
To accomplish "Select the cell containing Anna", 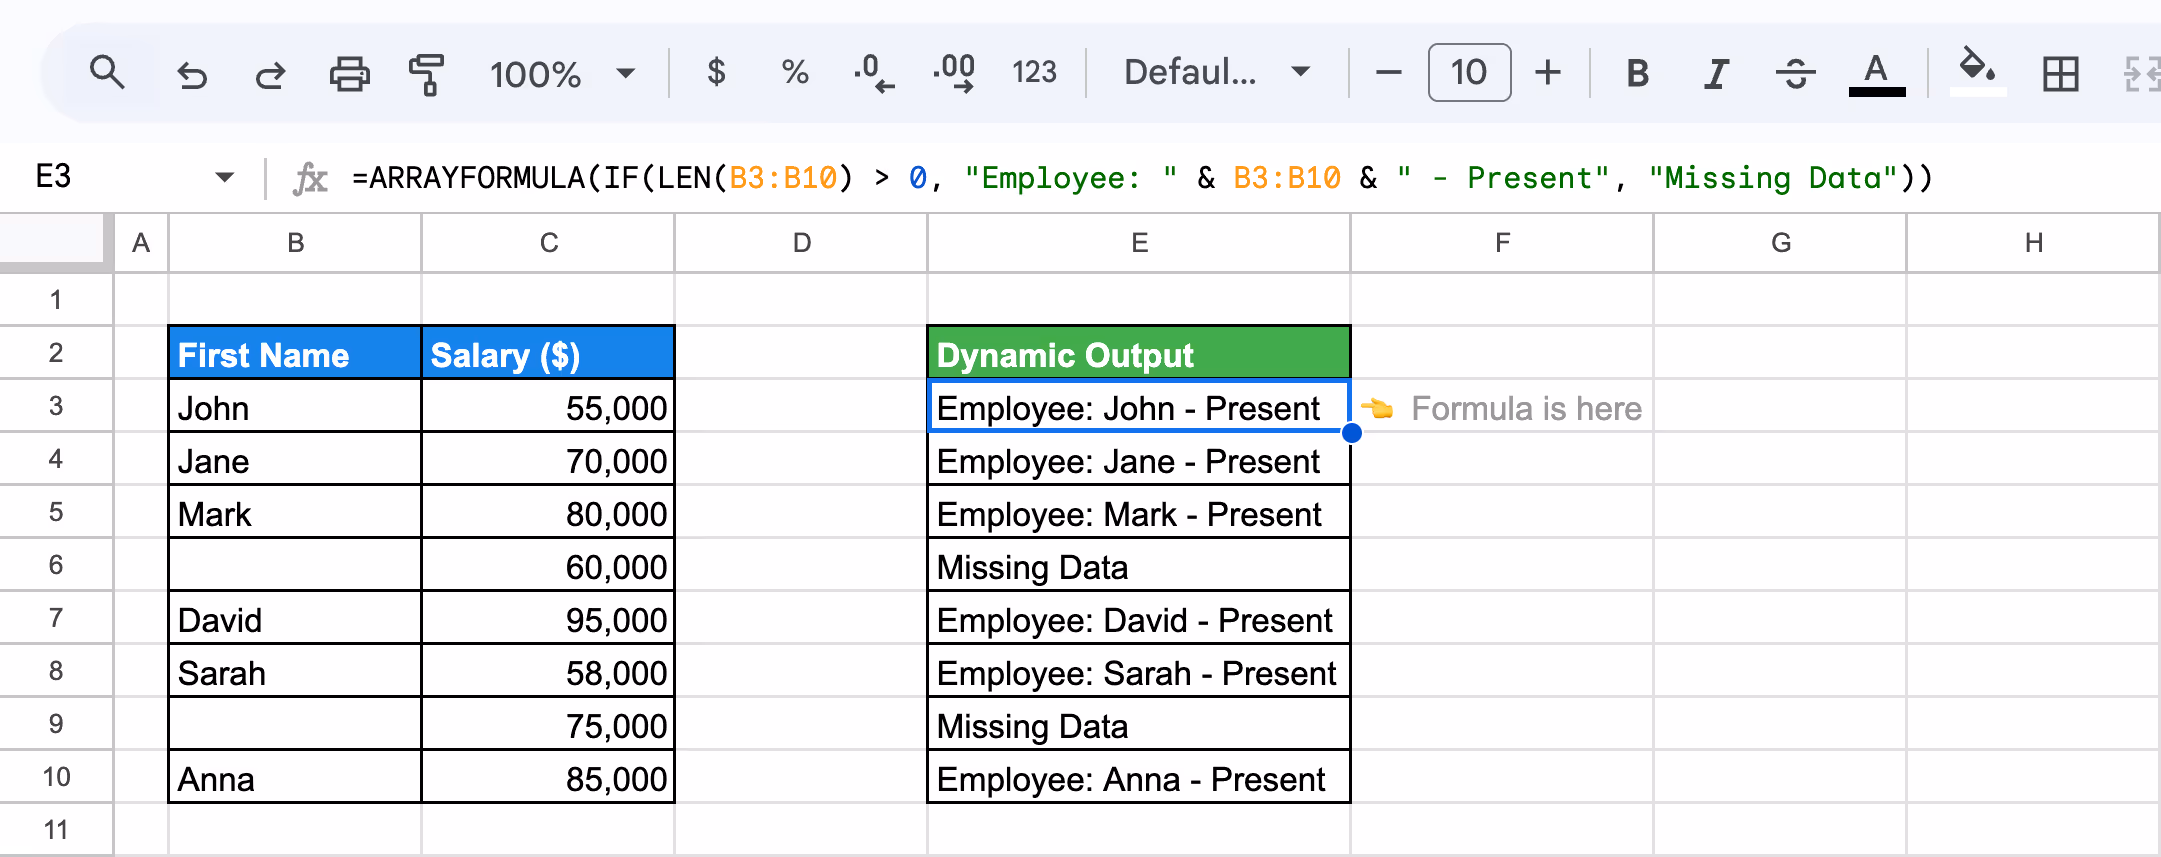I will click(295, 777).
